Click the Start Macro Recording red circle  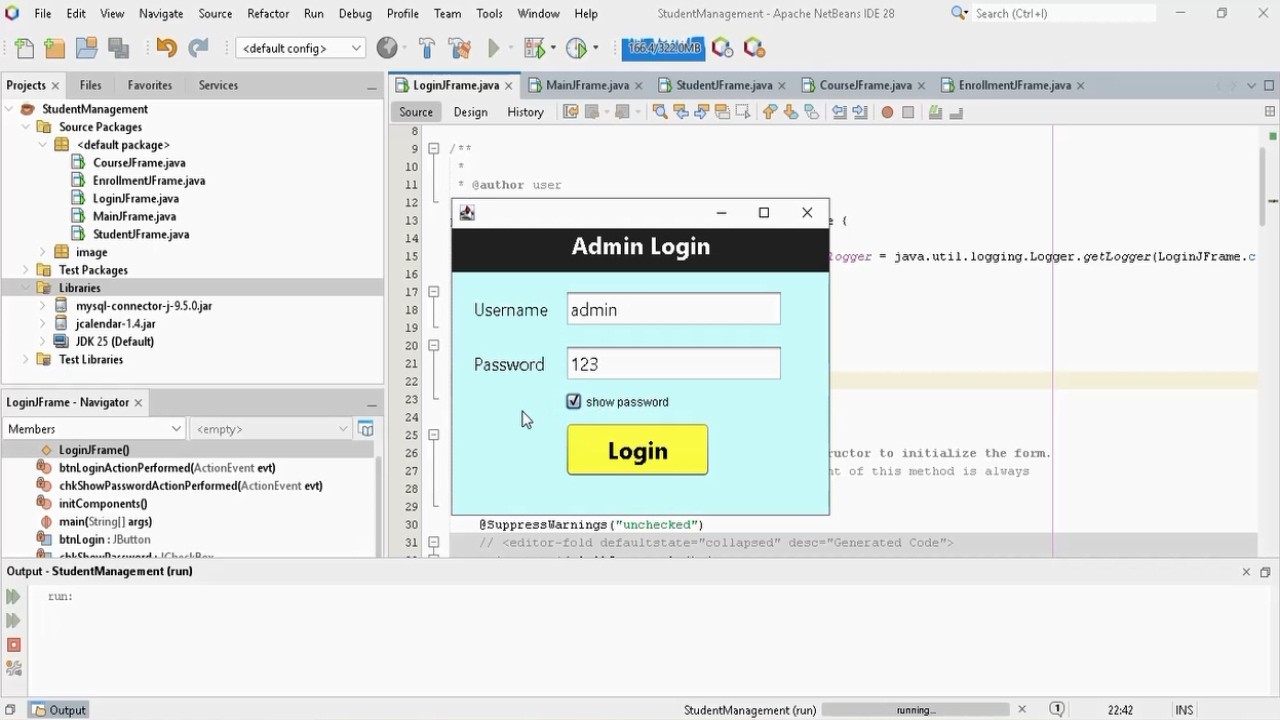click(887, 112)
